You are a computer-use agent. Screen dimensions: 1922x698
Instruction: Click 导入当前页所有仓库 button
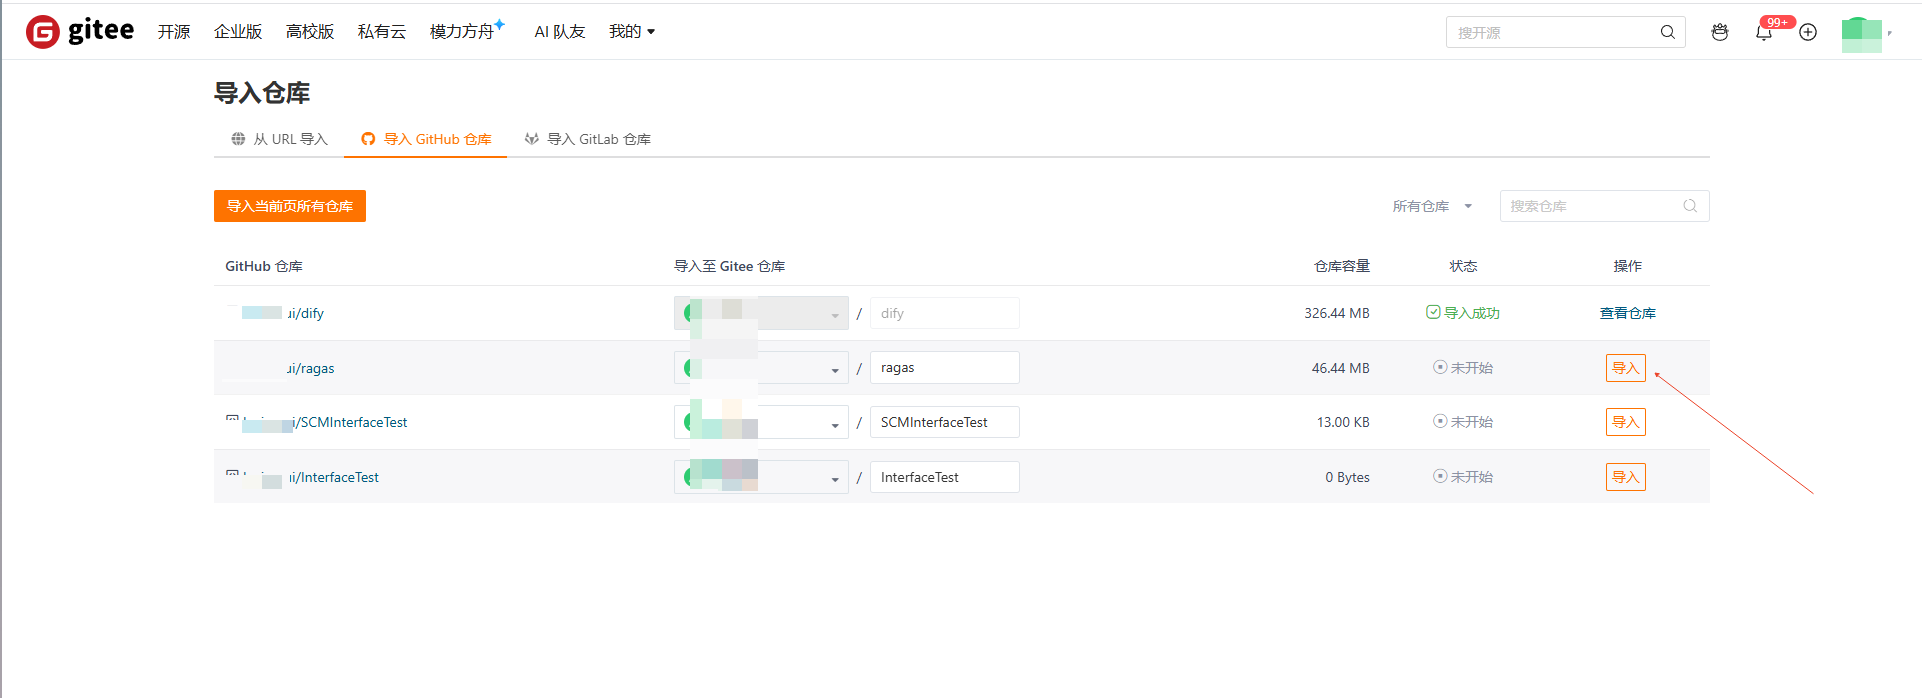[x=290, y=206]
